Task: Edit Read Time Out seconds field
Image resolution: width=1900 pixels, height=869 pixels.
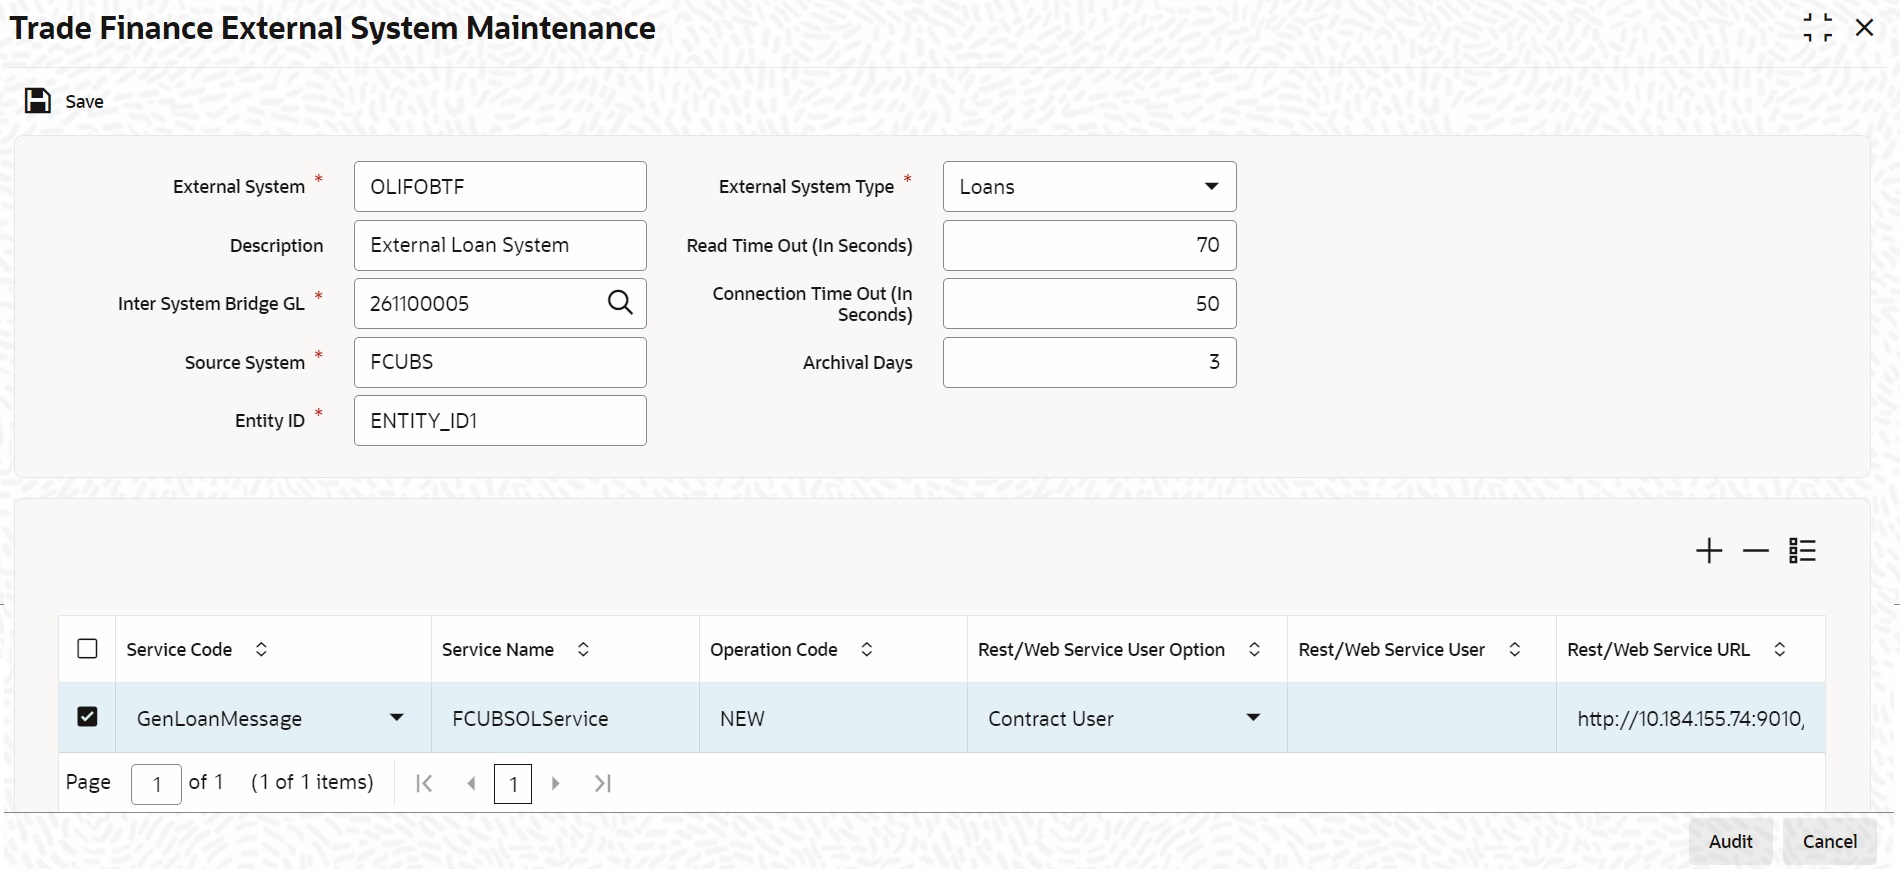Action: click(x=1090, y=245)
